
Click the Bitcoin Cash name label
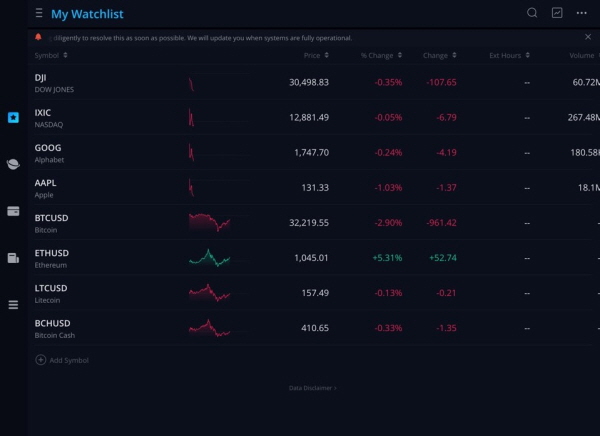55,335
